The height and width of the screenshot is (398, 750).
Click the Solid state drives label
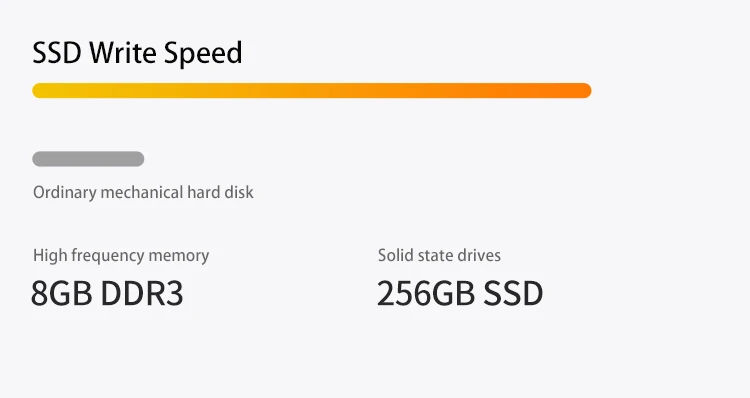point(439,255)
